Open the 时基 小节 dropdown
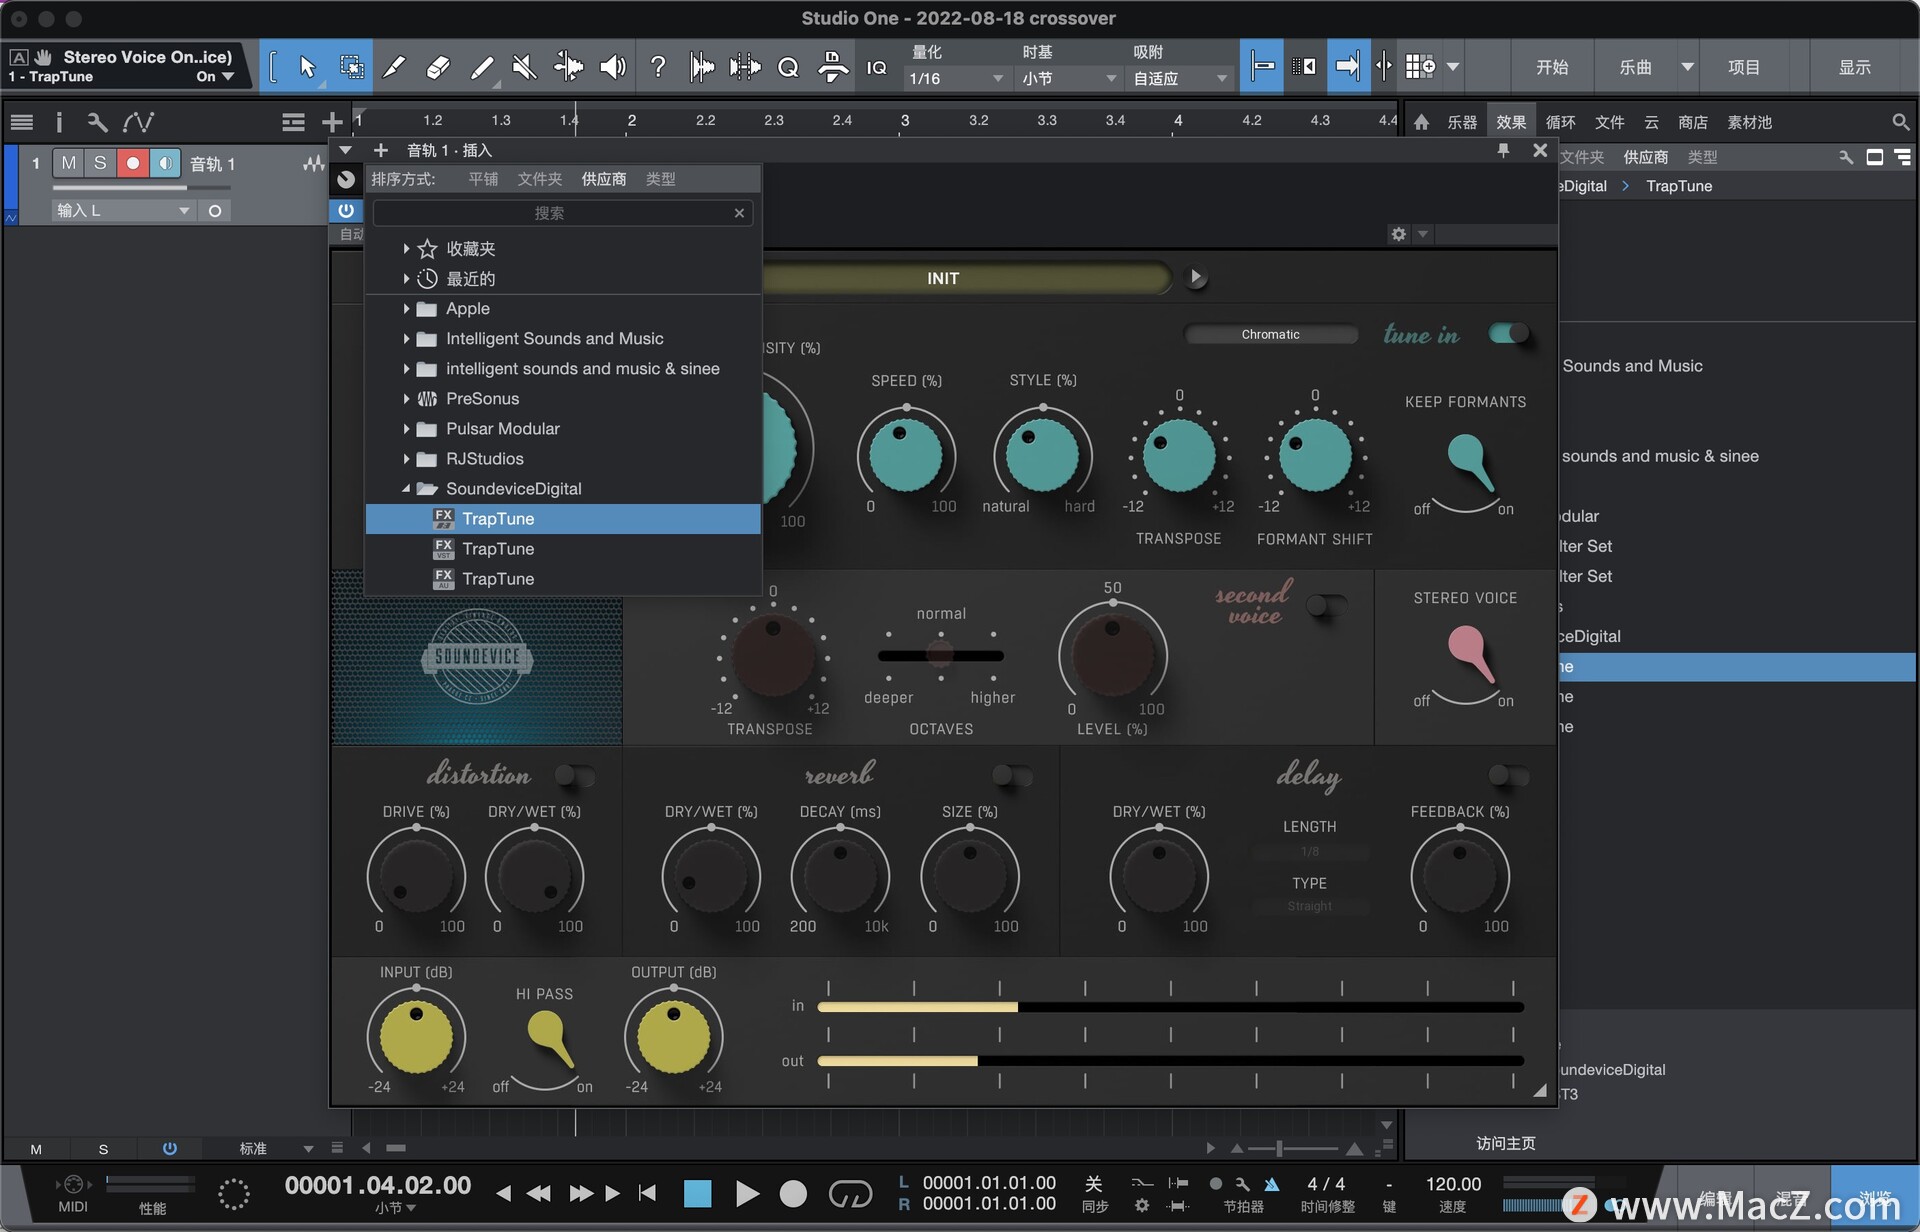1920x1232 pixels. 1067,78
